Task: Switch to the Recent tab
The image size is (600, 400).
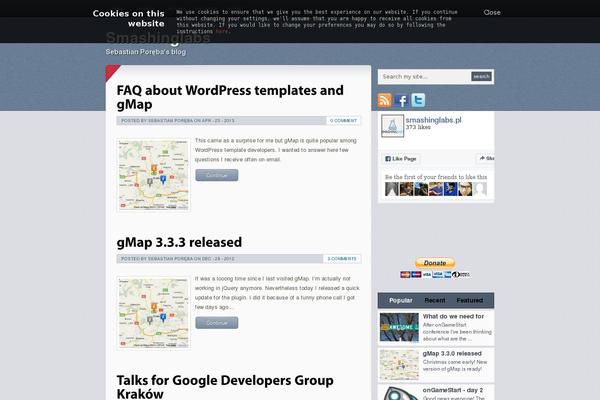Action: pos(435,300)
